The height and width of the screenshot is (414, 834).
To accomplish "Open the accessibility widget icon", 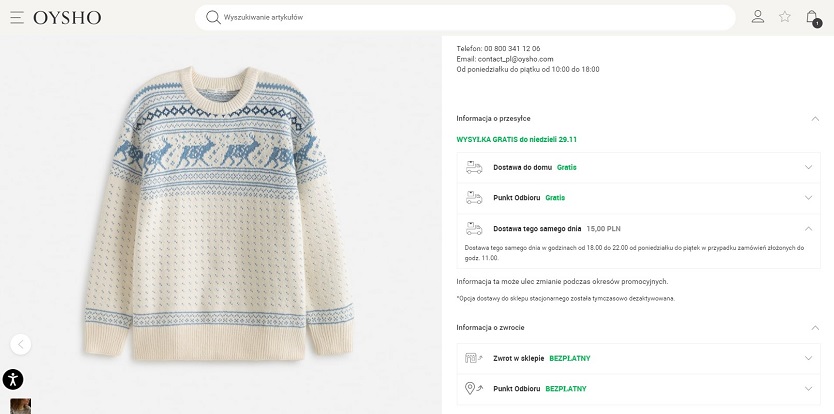I will (x=12, y=379).
